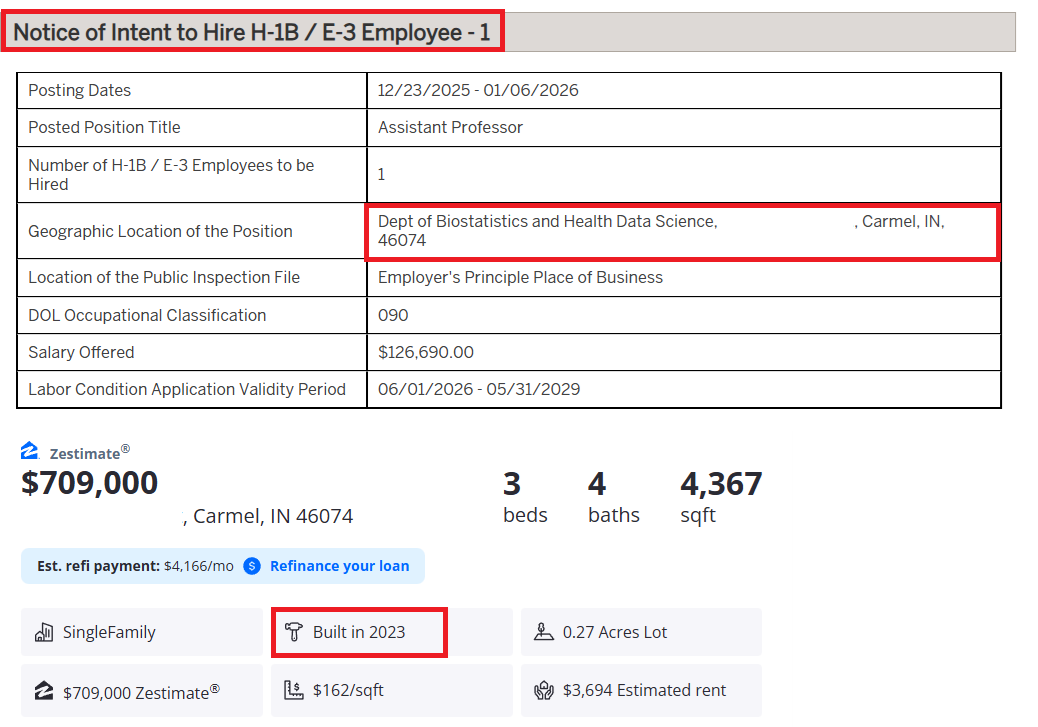
Task: Click the Geographic Location of the Position label
Action: click(x=160, y=231)
